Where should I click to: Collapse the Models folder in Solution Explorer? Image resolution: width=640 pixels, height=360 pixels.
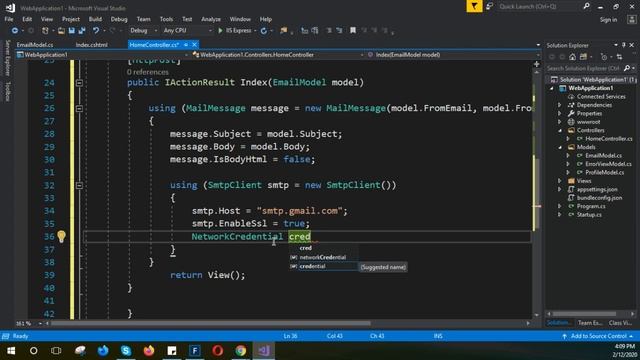click(560, 147)
